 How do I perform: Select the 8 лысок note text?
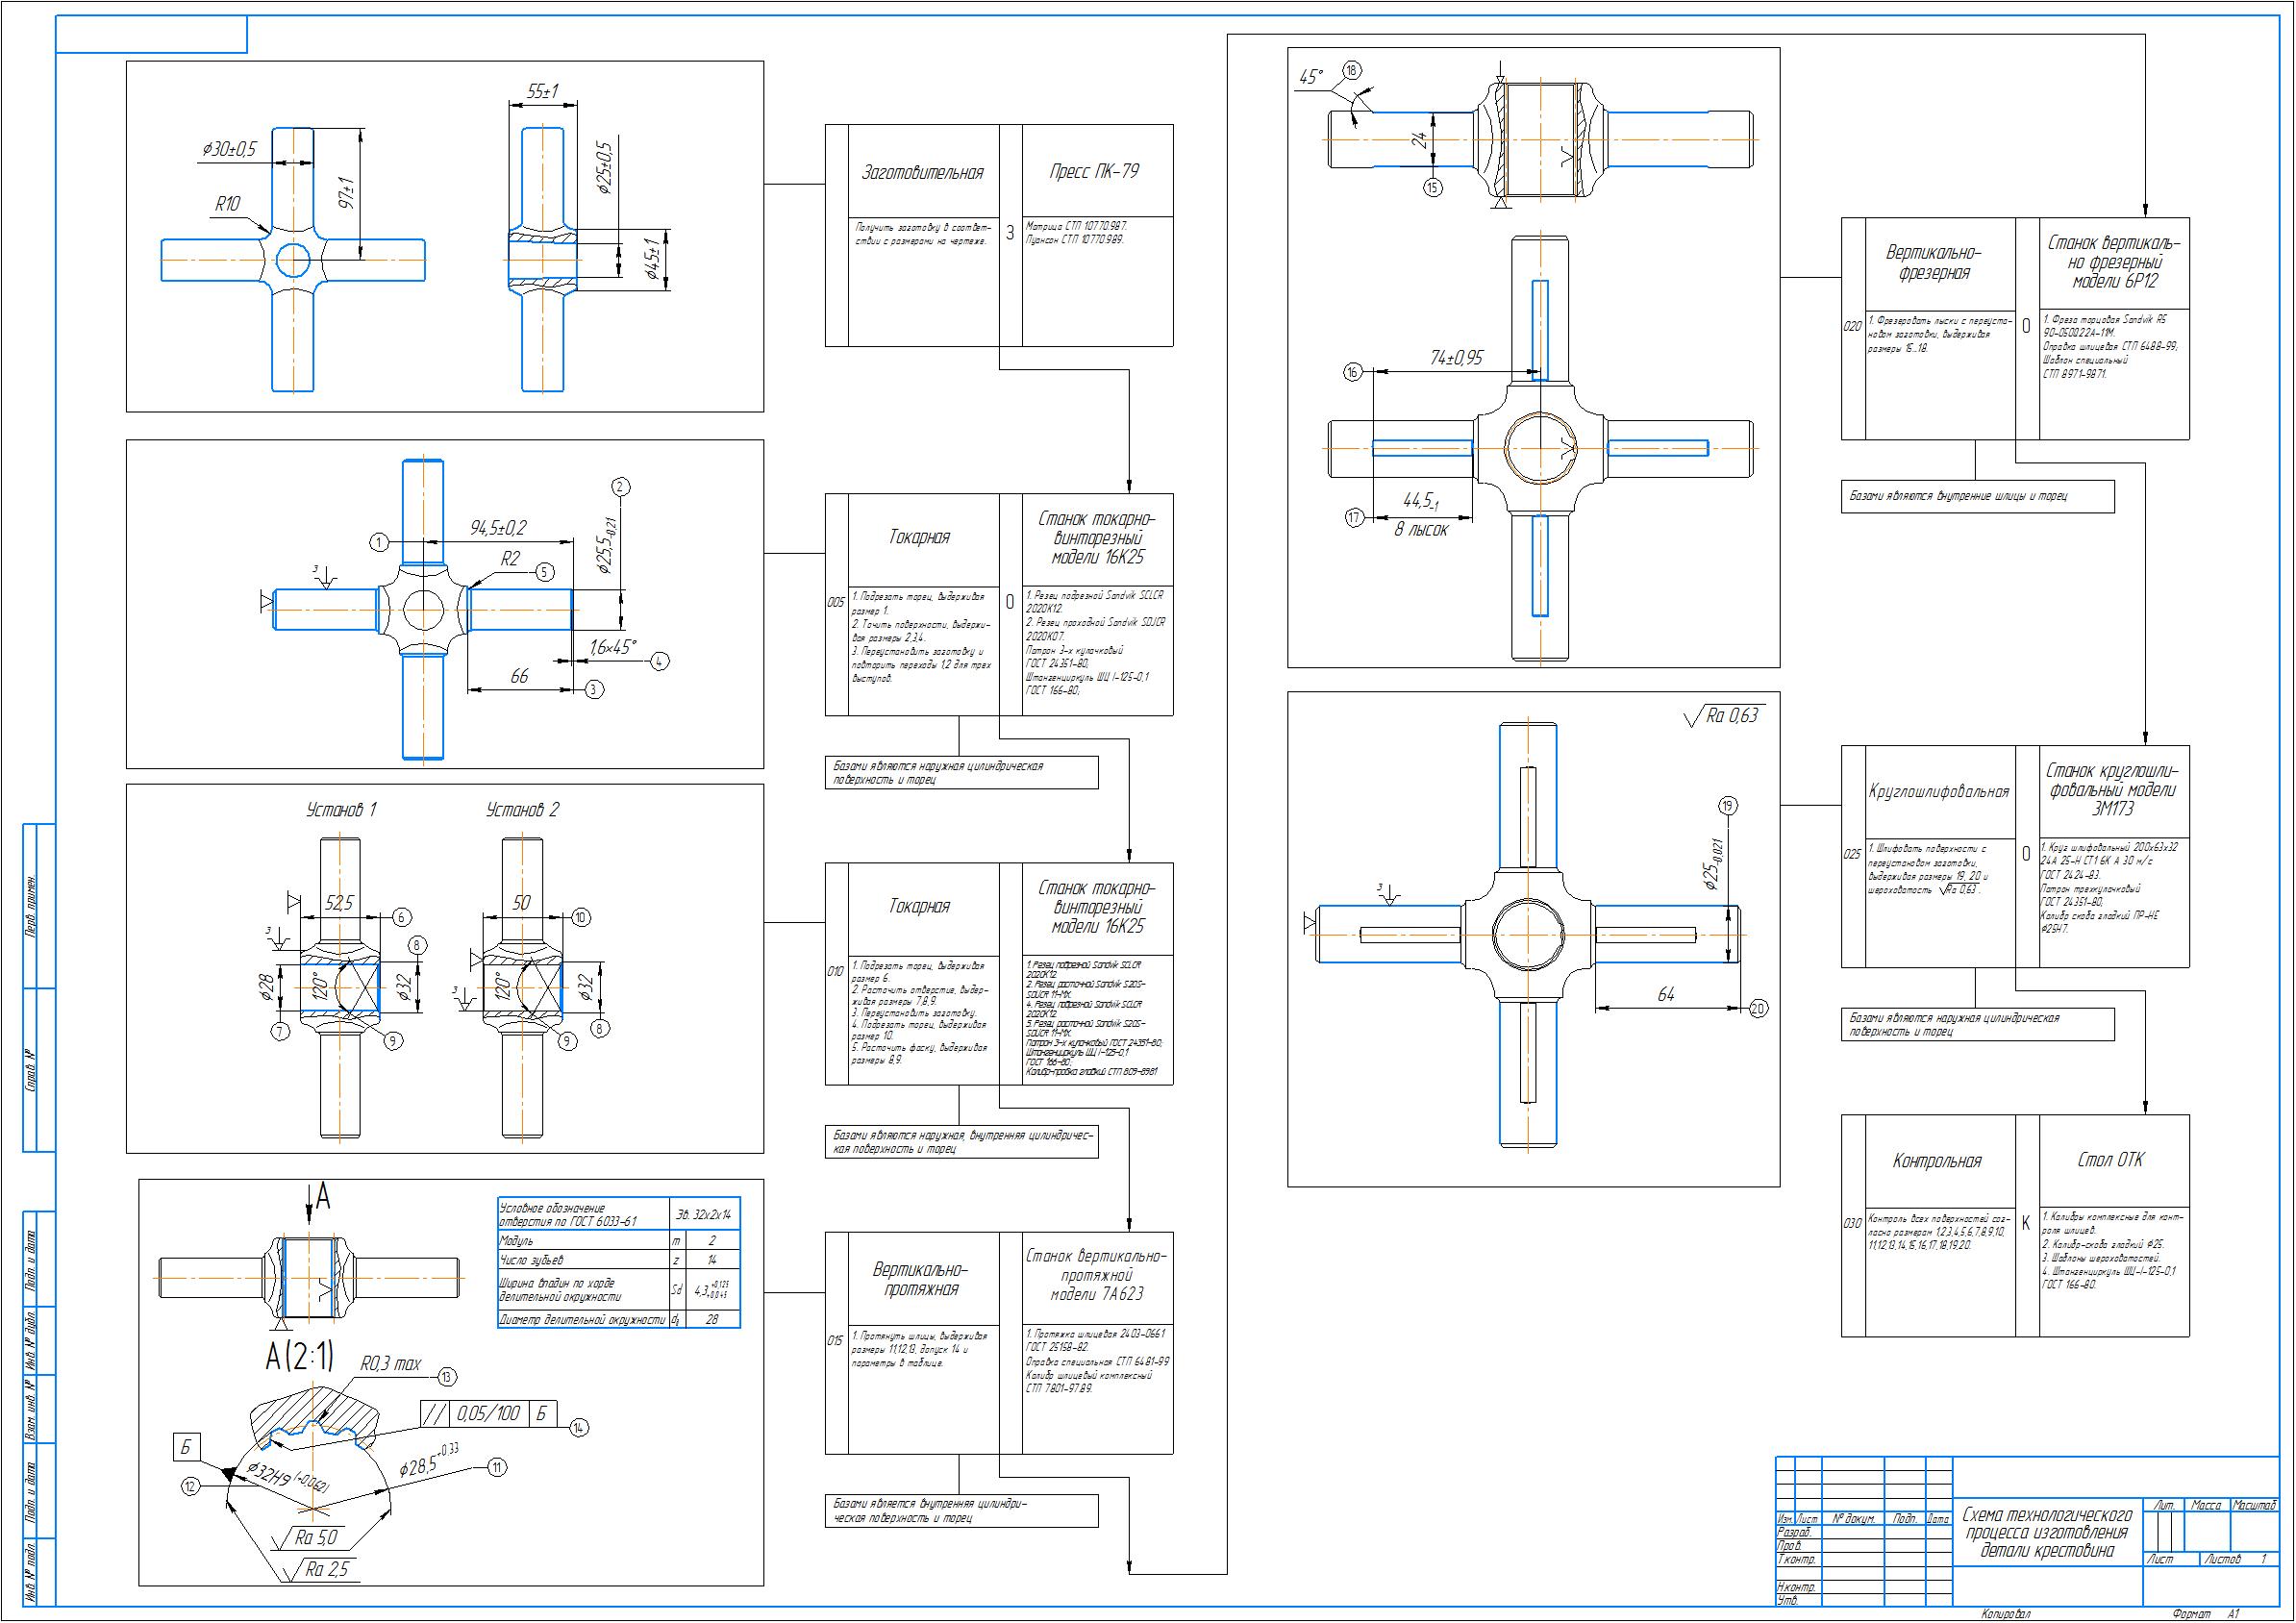click(1420, 530)
